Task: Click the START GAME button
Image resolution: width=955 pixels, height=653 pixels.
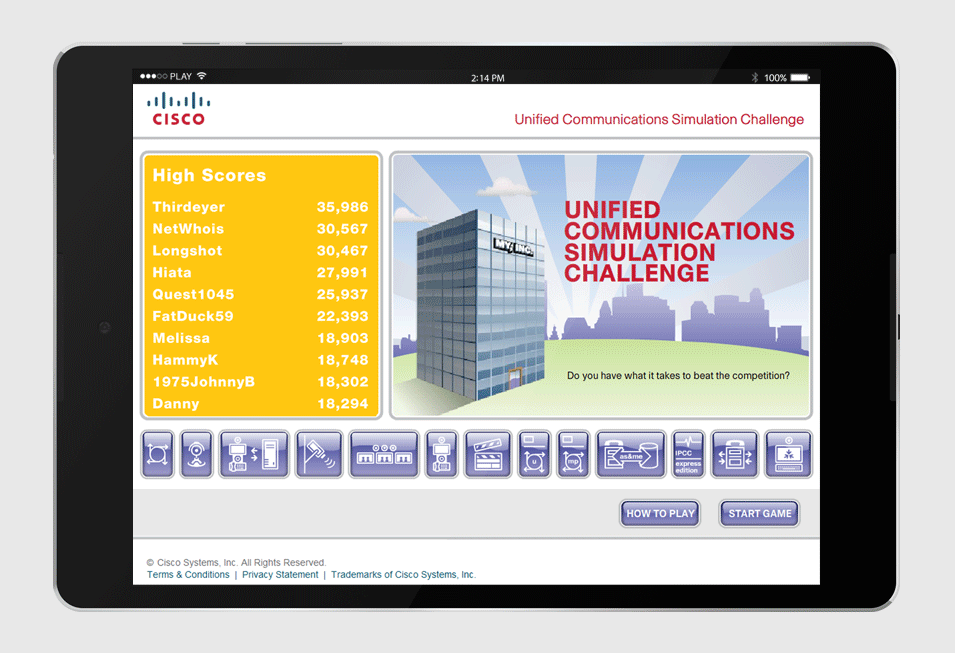Action: click(x=759, y=514)
